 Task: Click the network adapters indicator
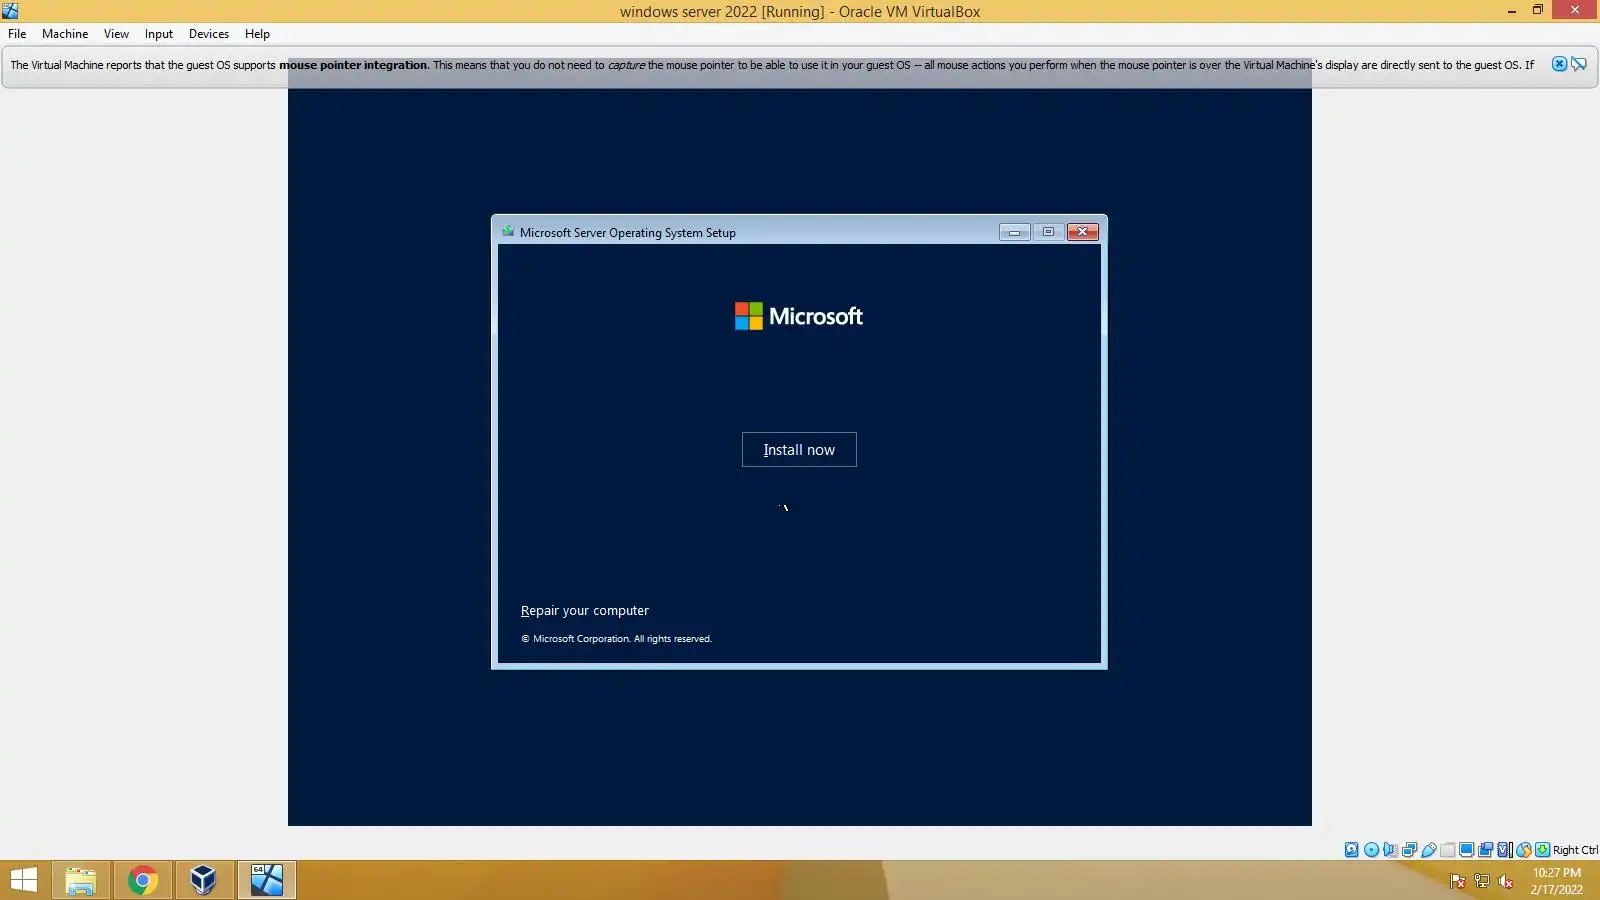pos(1409,850)
